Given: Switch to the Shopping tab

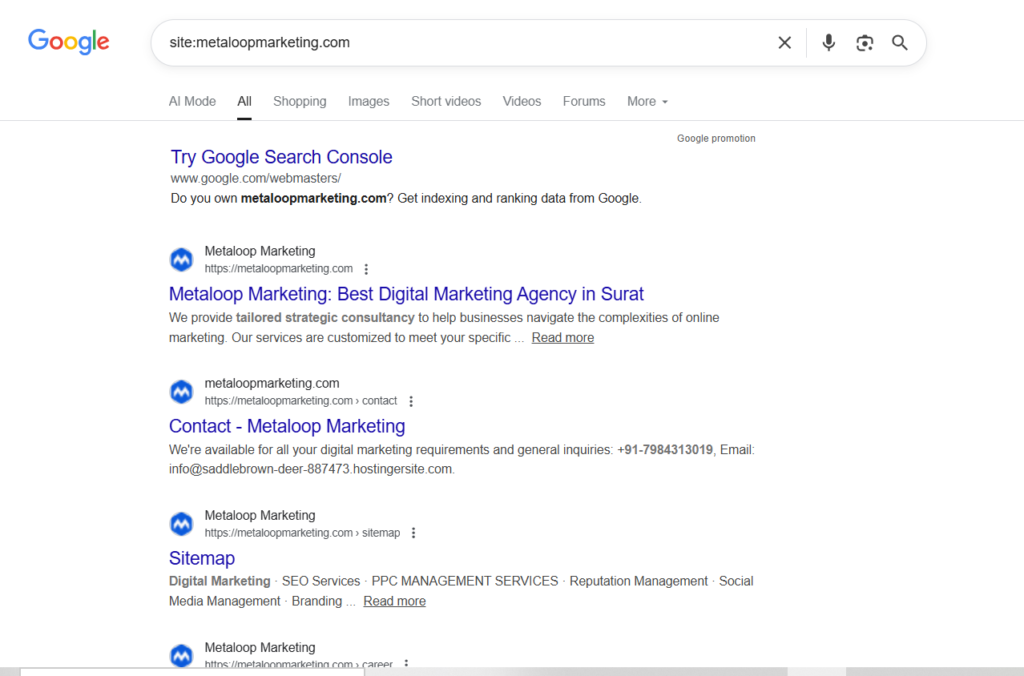Looking at the screenshot, I should click(x=299, y=101).
